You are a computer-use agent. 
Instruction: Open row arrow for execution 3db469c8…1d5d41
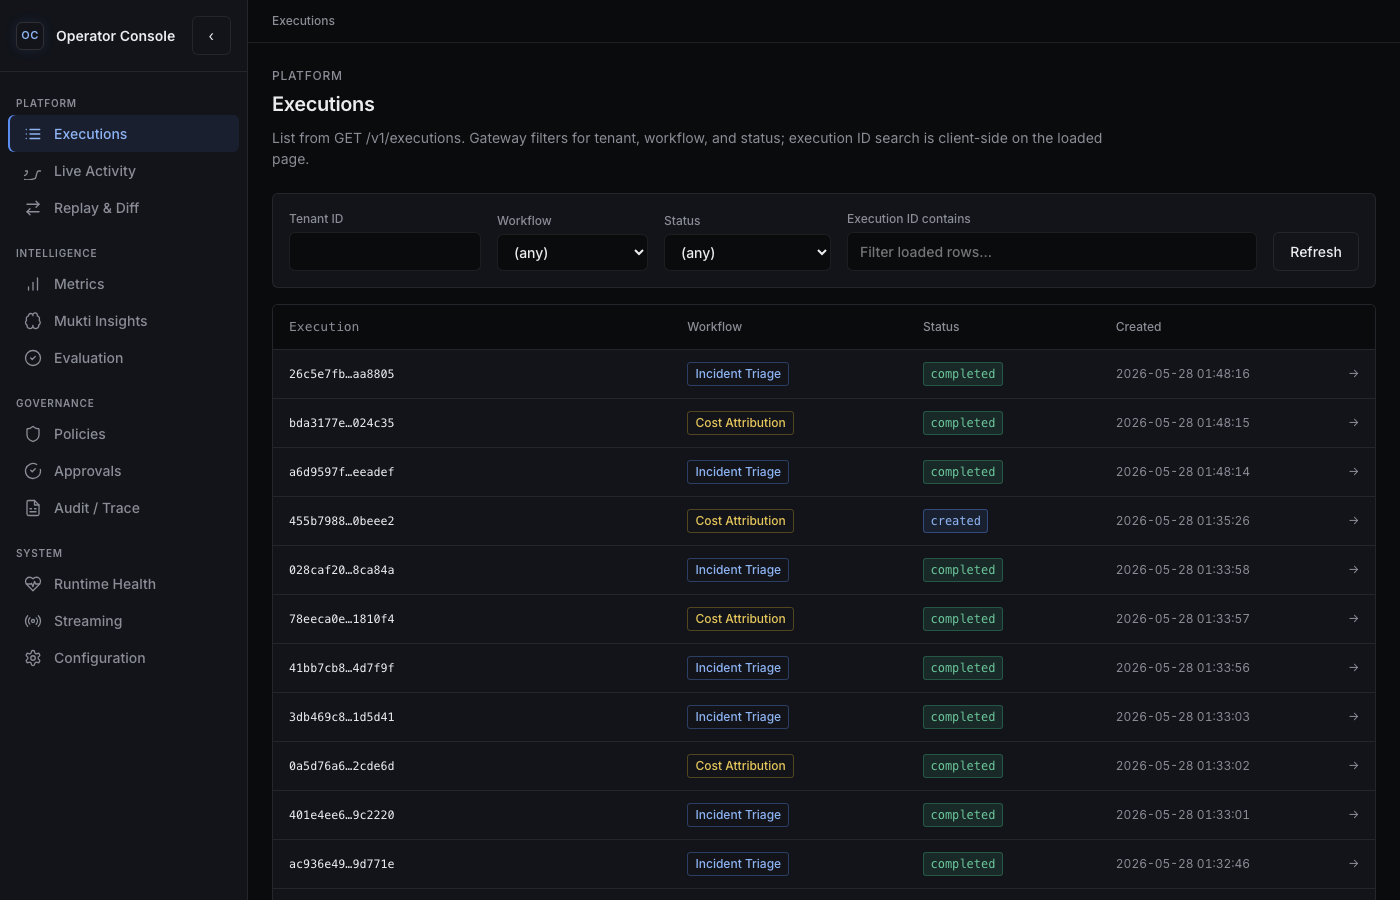point(1353,717)
